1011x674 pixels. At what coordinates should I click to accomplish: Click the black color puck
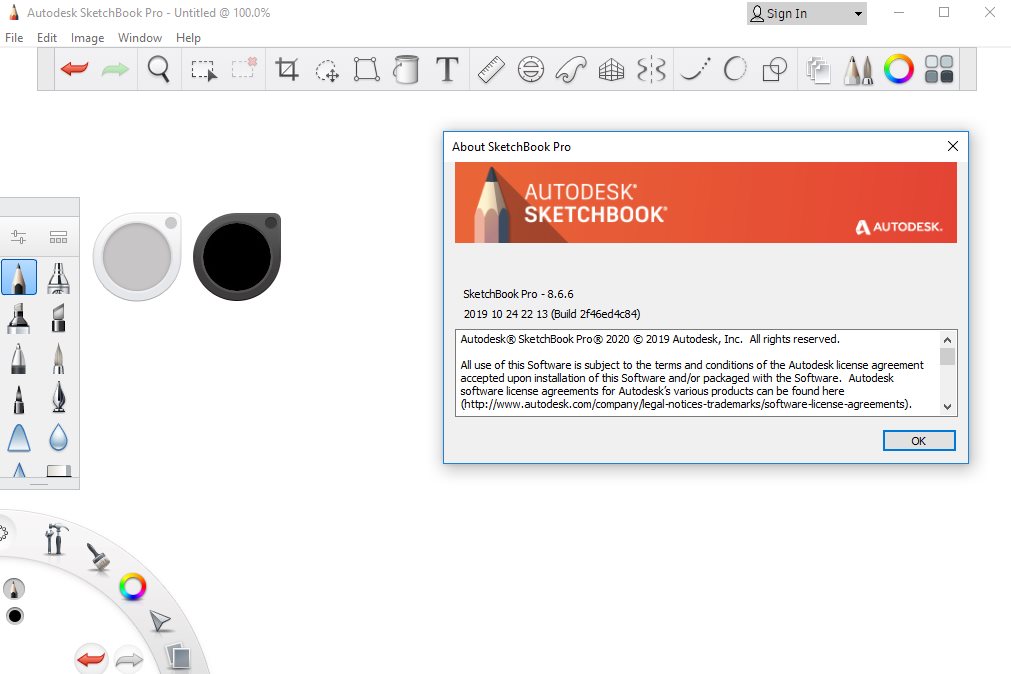[237, 257]
